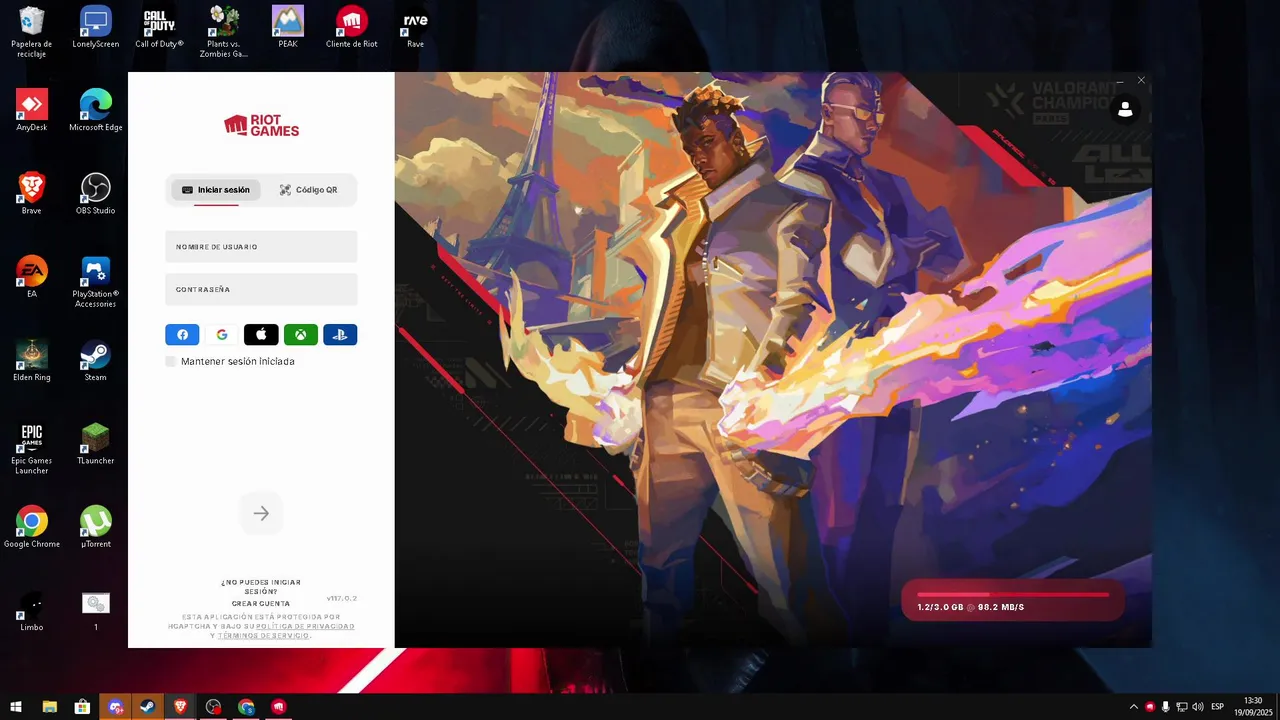The height and width of the screenshot is (720, 1280).
Task: Expand hidden system tray icons
Action: tap(1133, 707)
